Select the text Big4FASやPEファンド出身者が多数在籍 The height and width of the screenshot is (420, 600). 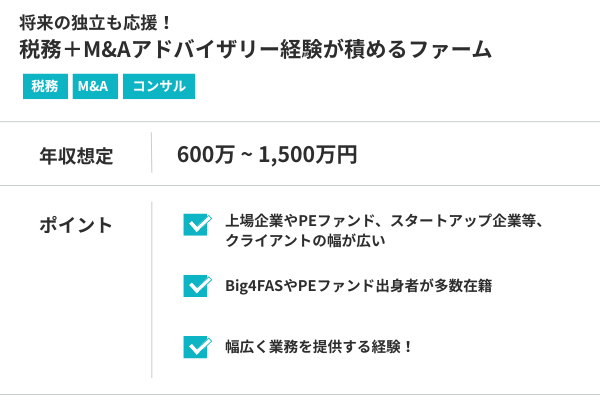[358, 286]
